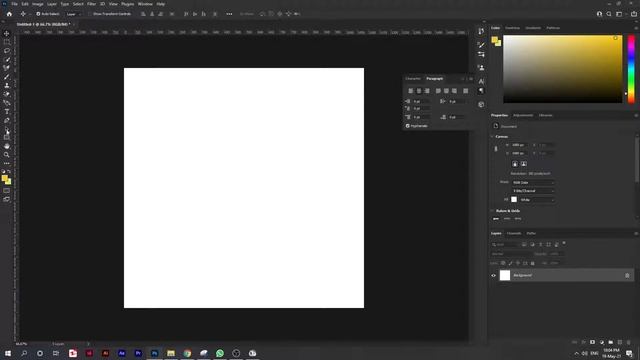Select the Horizontal Type tool

coord(7,111)
